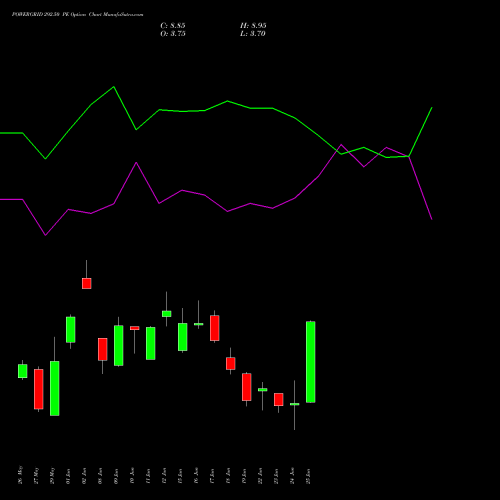Viewport: 500px width, 500px height.
Task: Click the tall green candle above 25 Jun
Action: pyautogui.click(x=311, y=362)
